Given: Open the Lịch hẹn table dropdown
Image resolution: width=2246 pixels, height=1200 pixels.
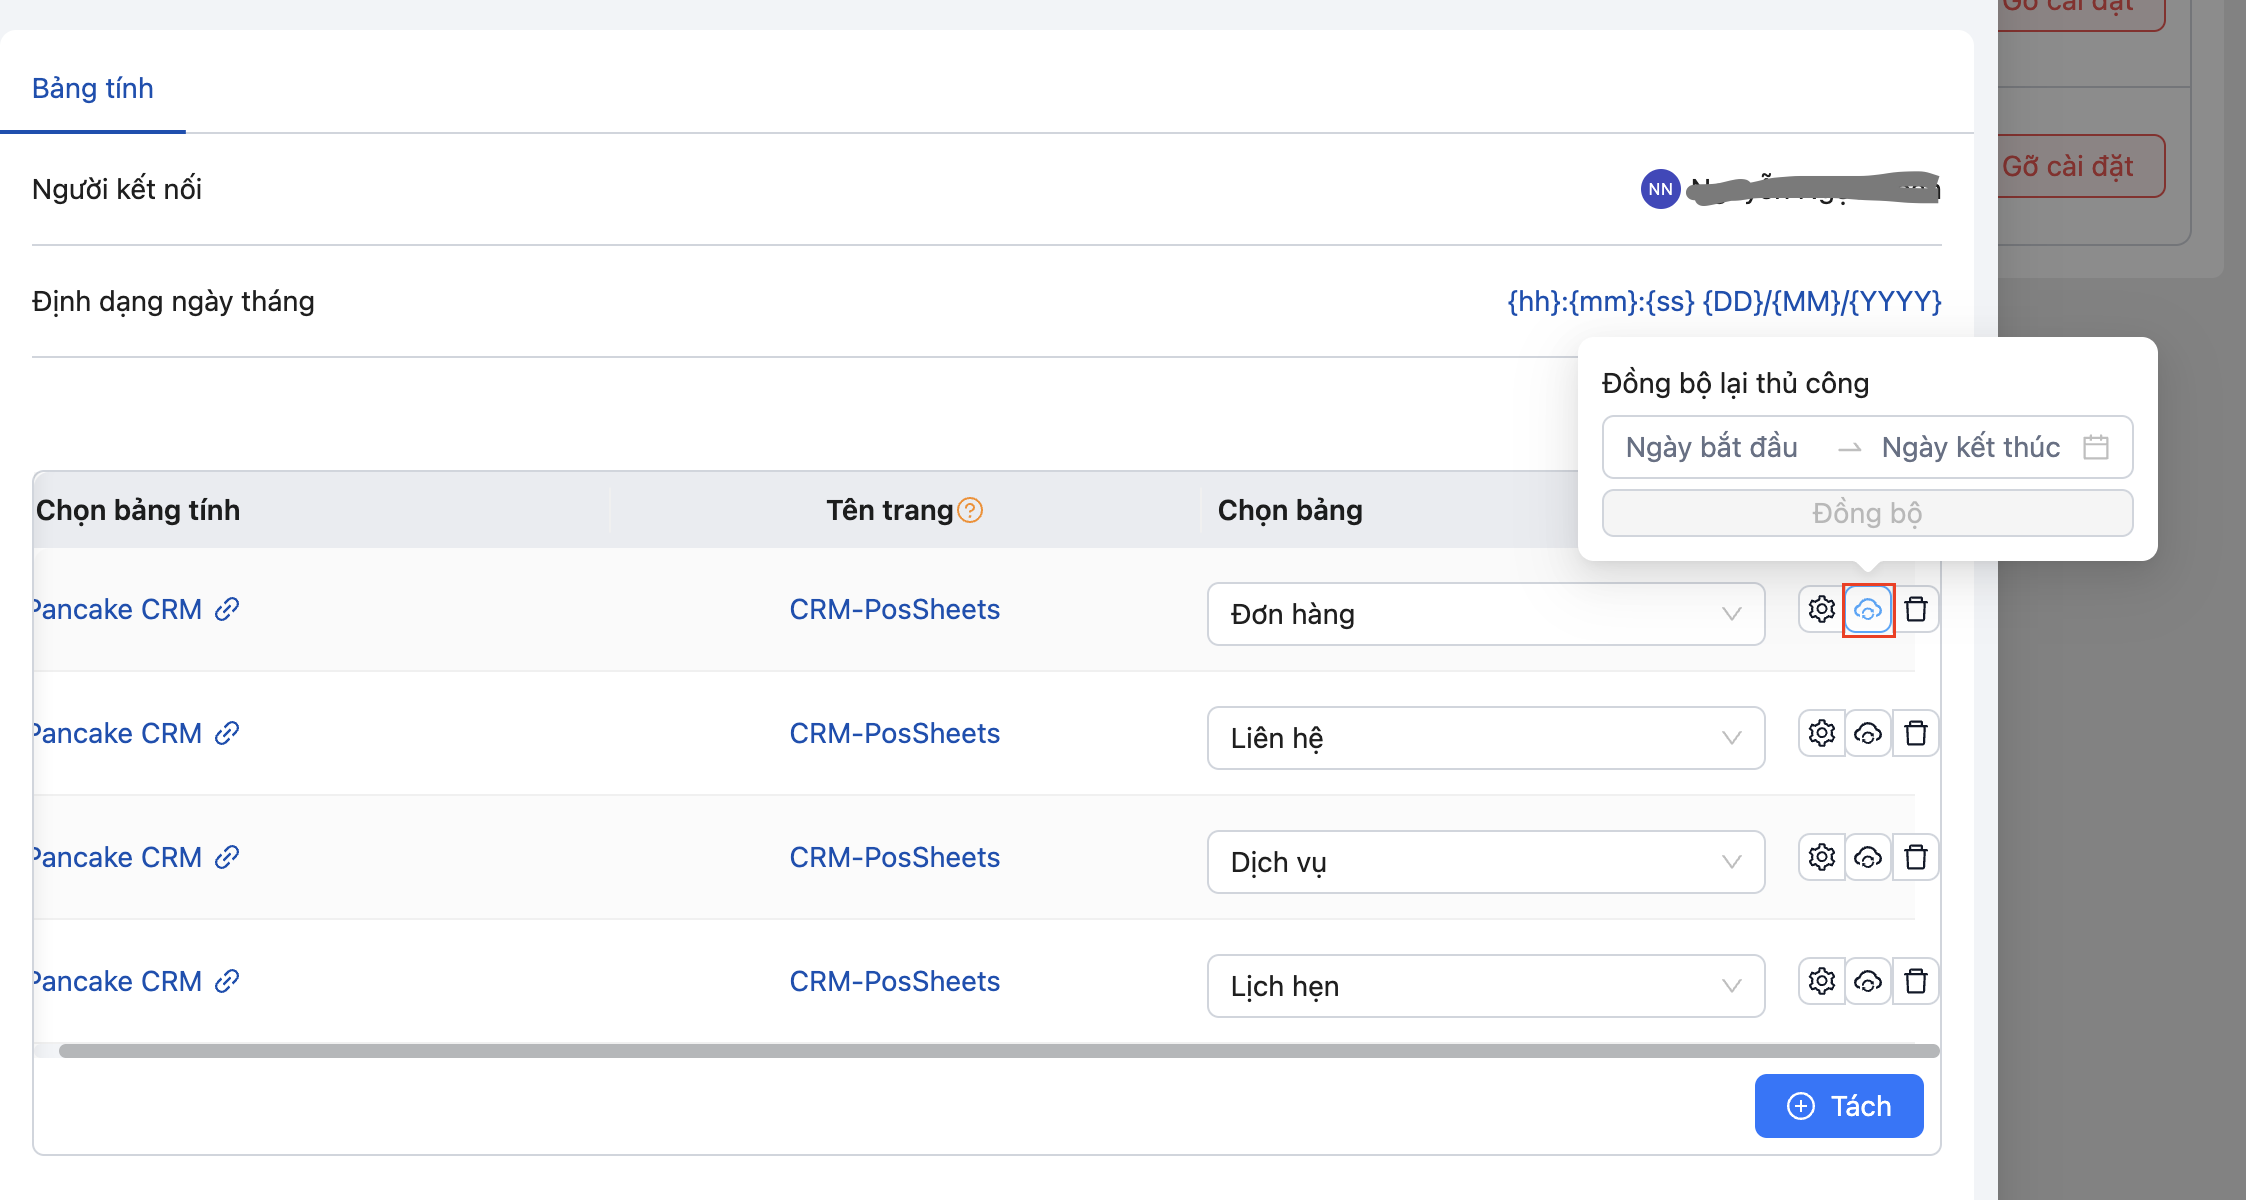Looking at the screenshot, I should (x=1485, y=986).
